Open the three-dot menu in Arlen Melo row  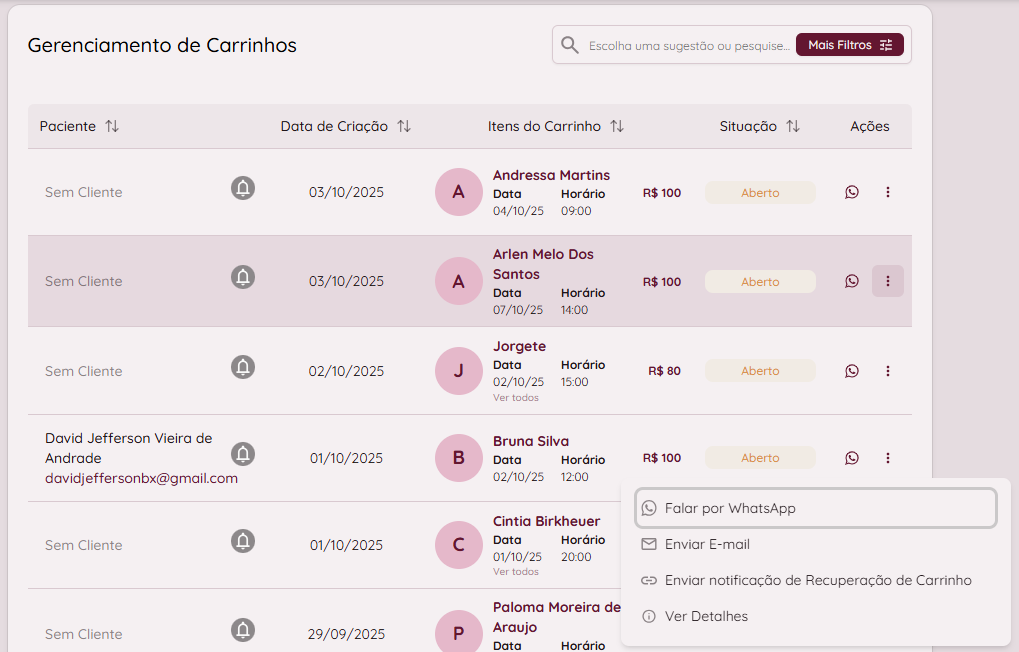pyautogui.click(x=888, y=281)
